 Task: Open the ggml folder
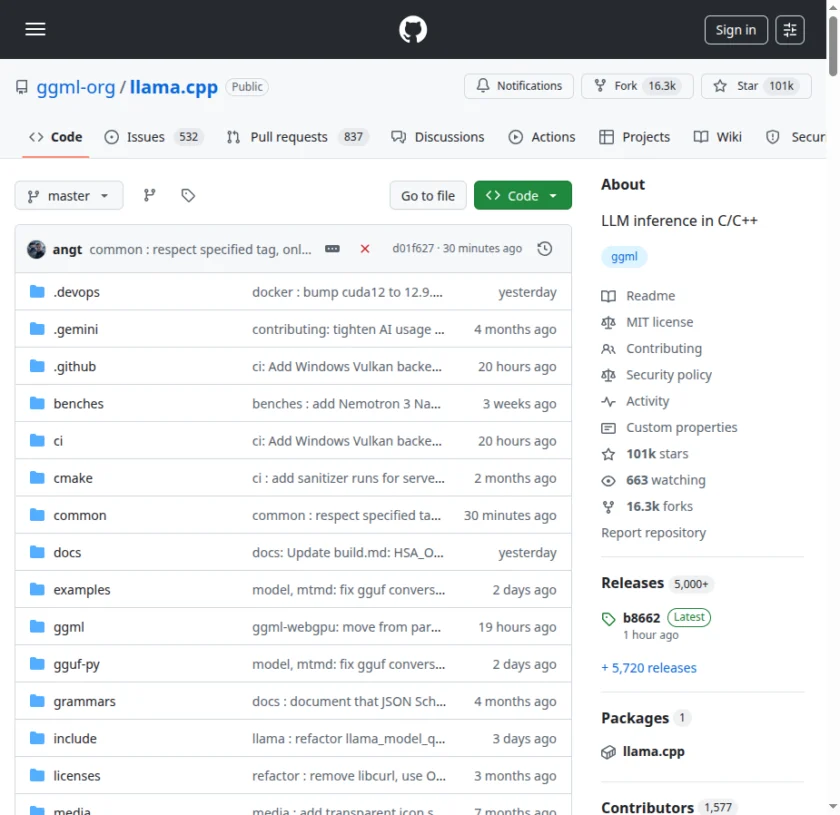pyautogui.click(x=68, y=627)
